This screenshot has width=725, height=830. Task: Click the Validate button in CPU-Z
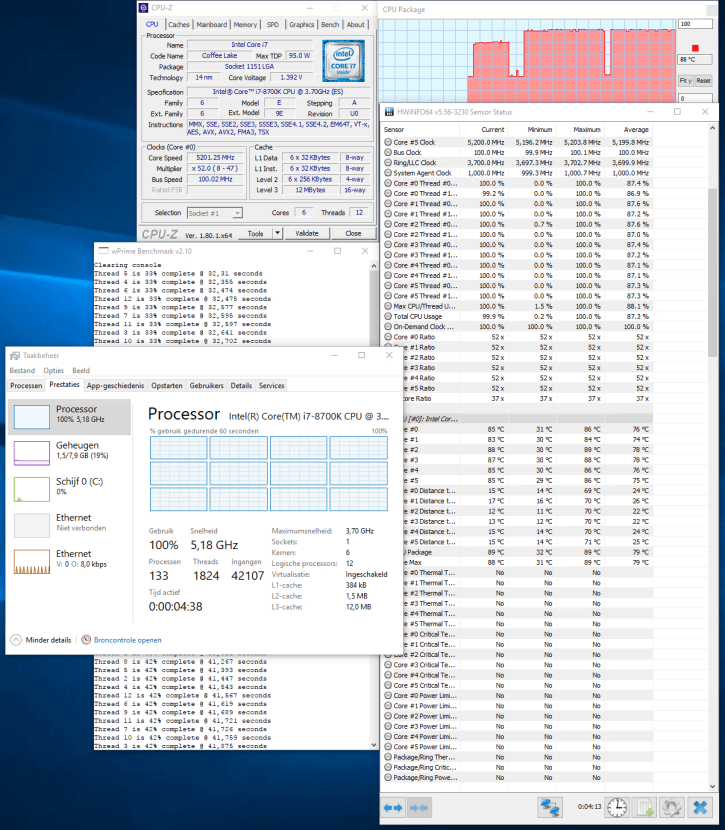click(307, 233)
